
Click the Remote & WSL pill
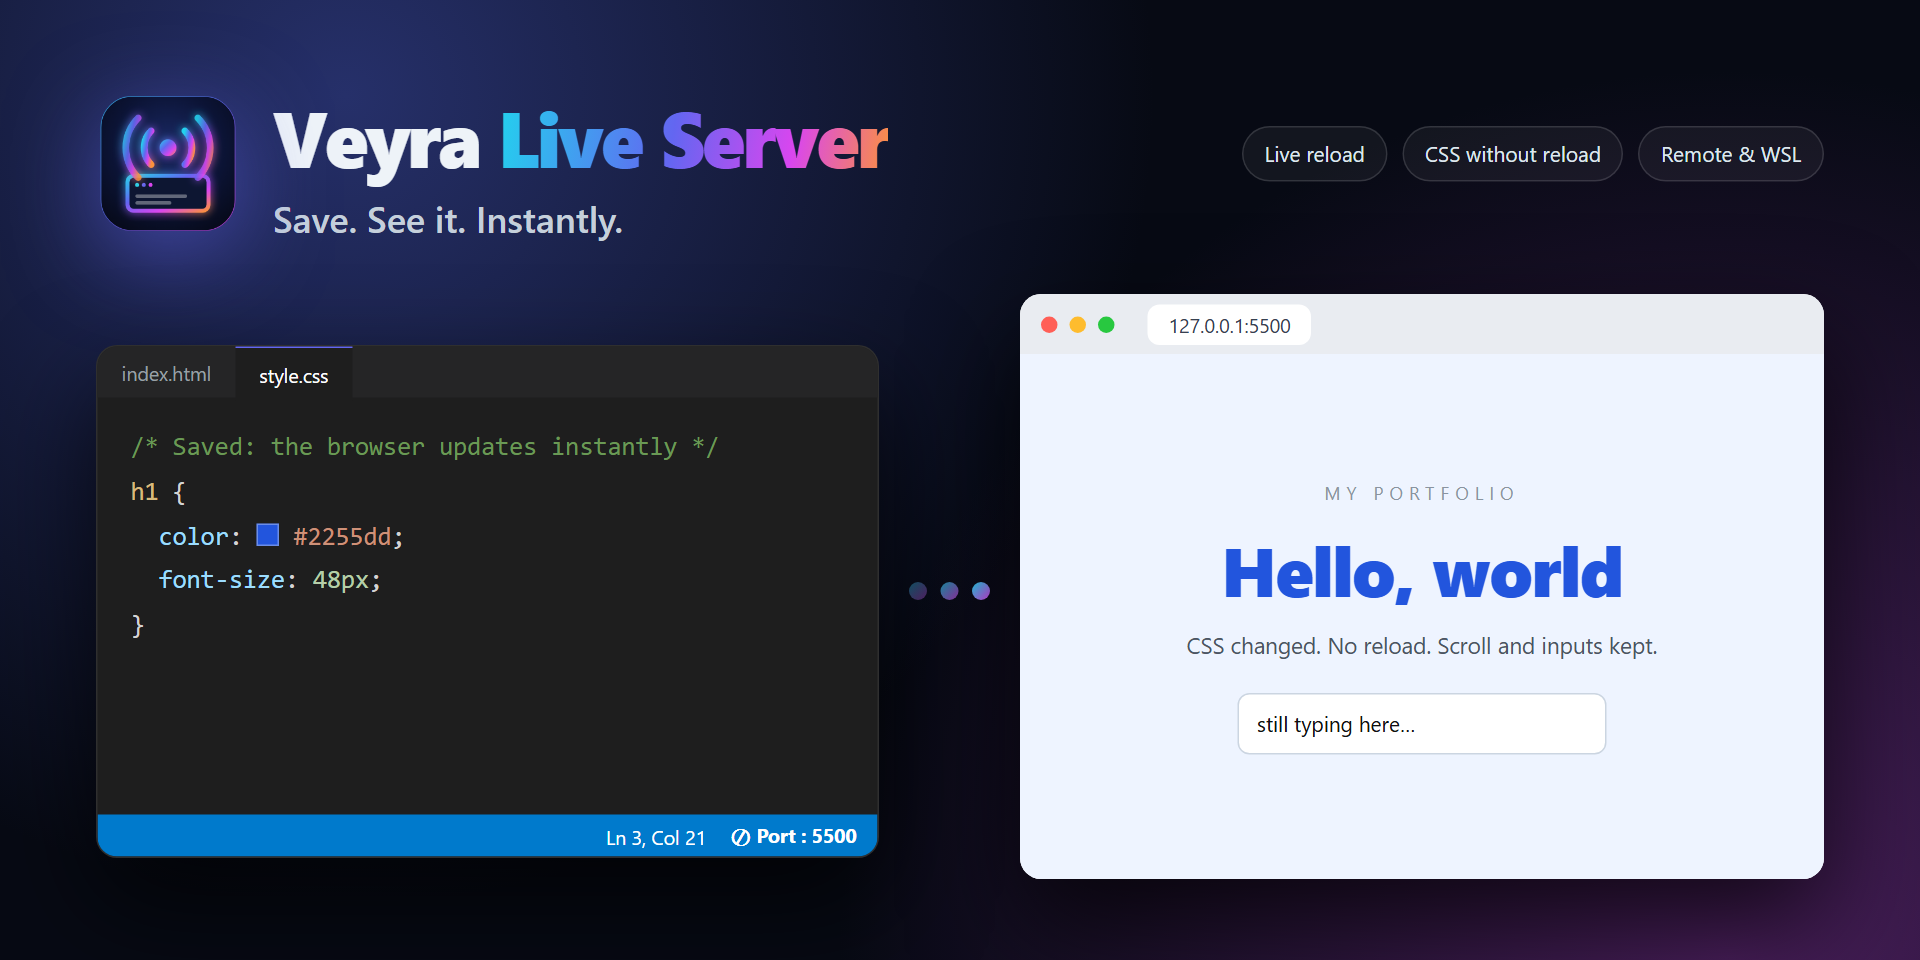[x=1731, y=154]
